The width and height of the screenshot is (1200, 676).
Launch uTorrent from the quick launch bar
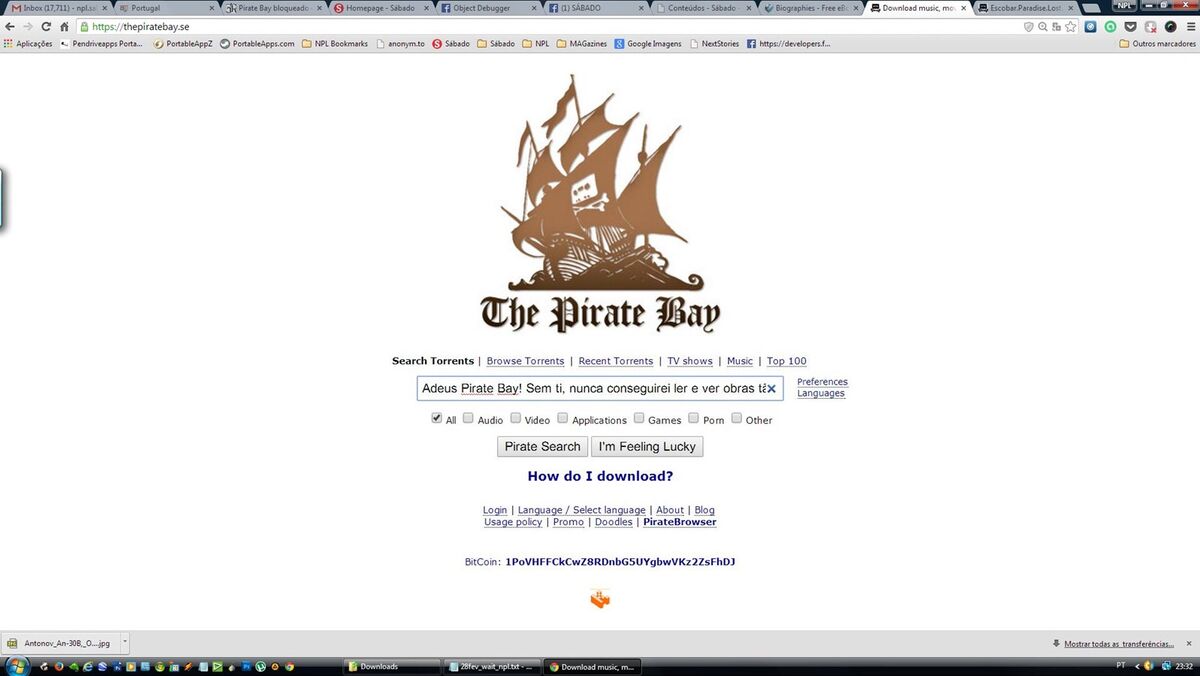pos(260,666)
